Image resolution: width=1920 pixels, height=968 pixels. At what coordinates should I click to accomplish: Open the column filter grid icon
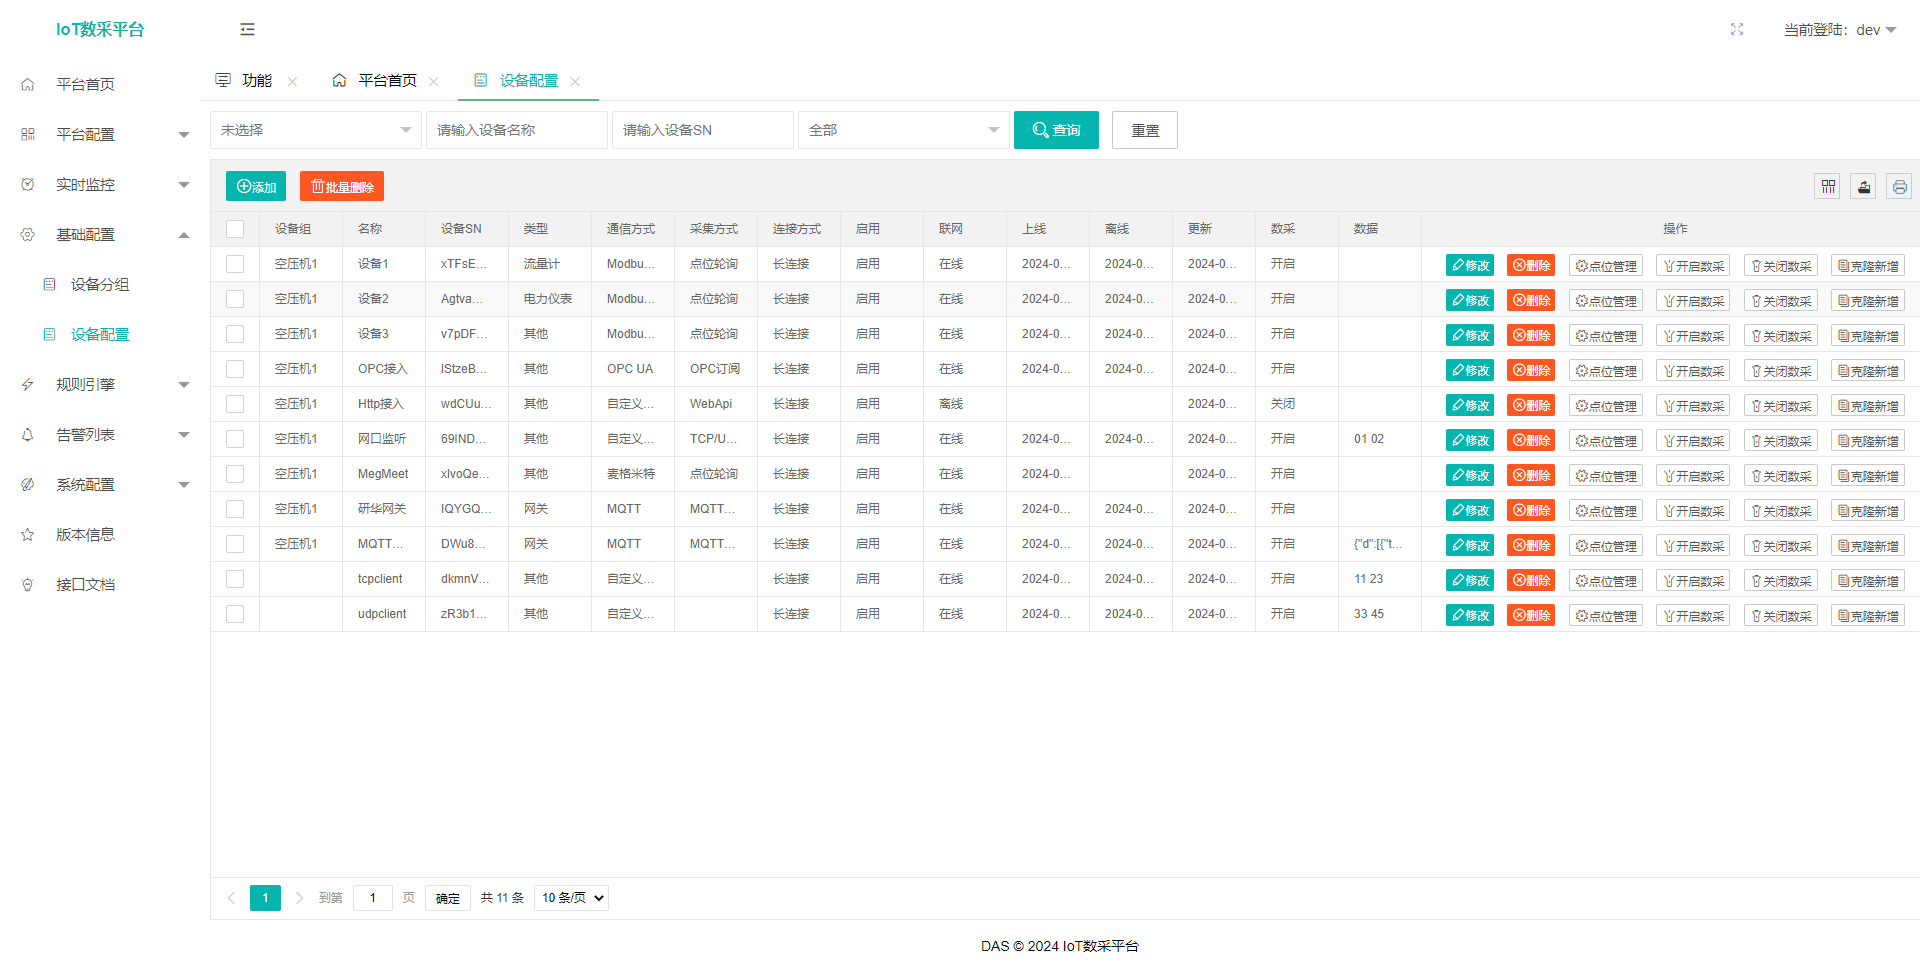point(1828,186)
